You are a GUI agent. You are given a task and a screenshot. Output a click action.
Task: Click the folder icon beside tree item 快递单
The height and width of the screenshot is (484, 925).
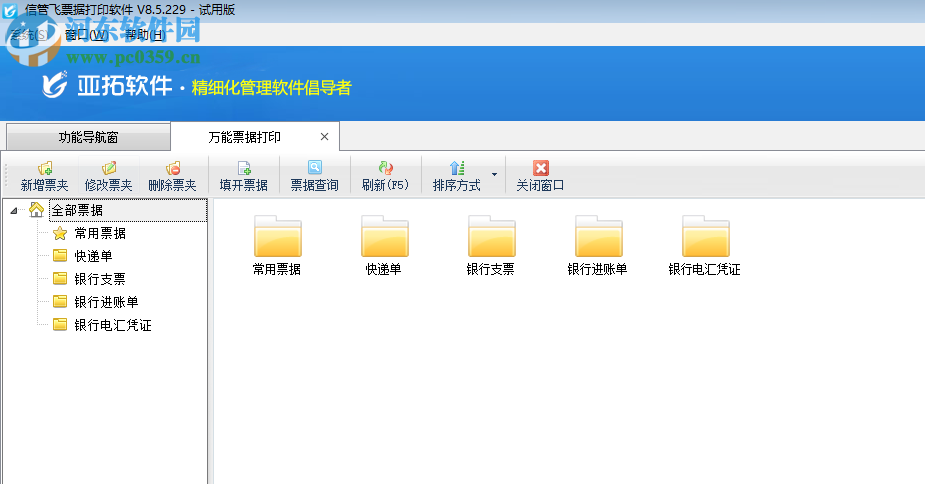(60, 256)
